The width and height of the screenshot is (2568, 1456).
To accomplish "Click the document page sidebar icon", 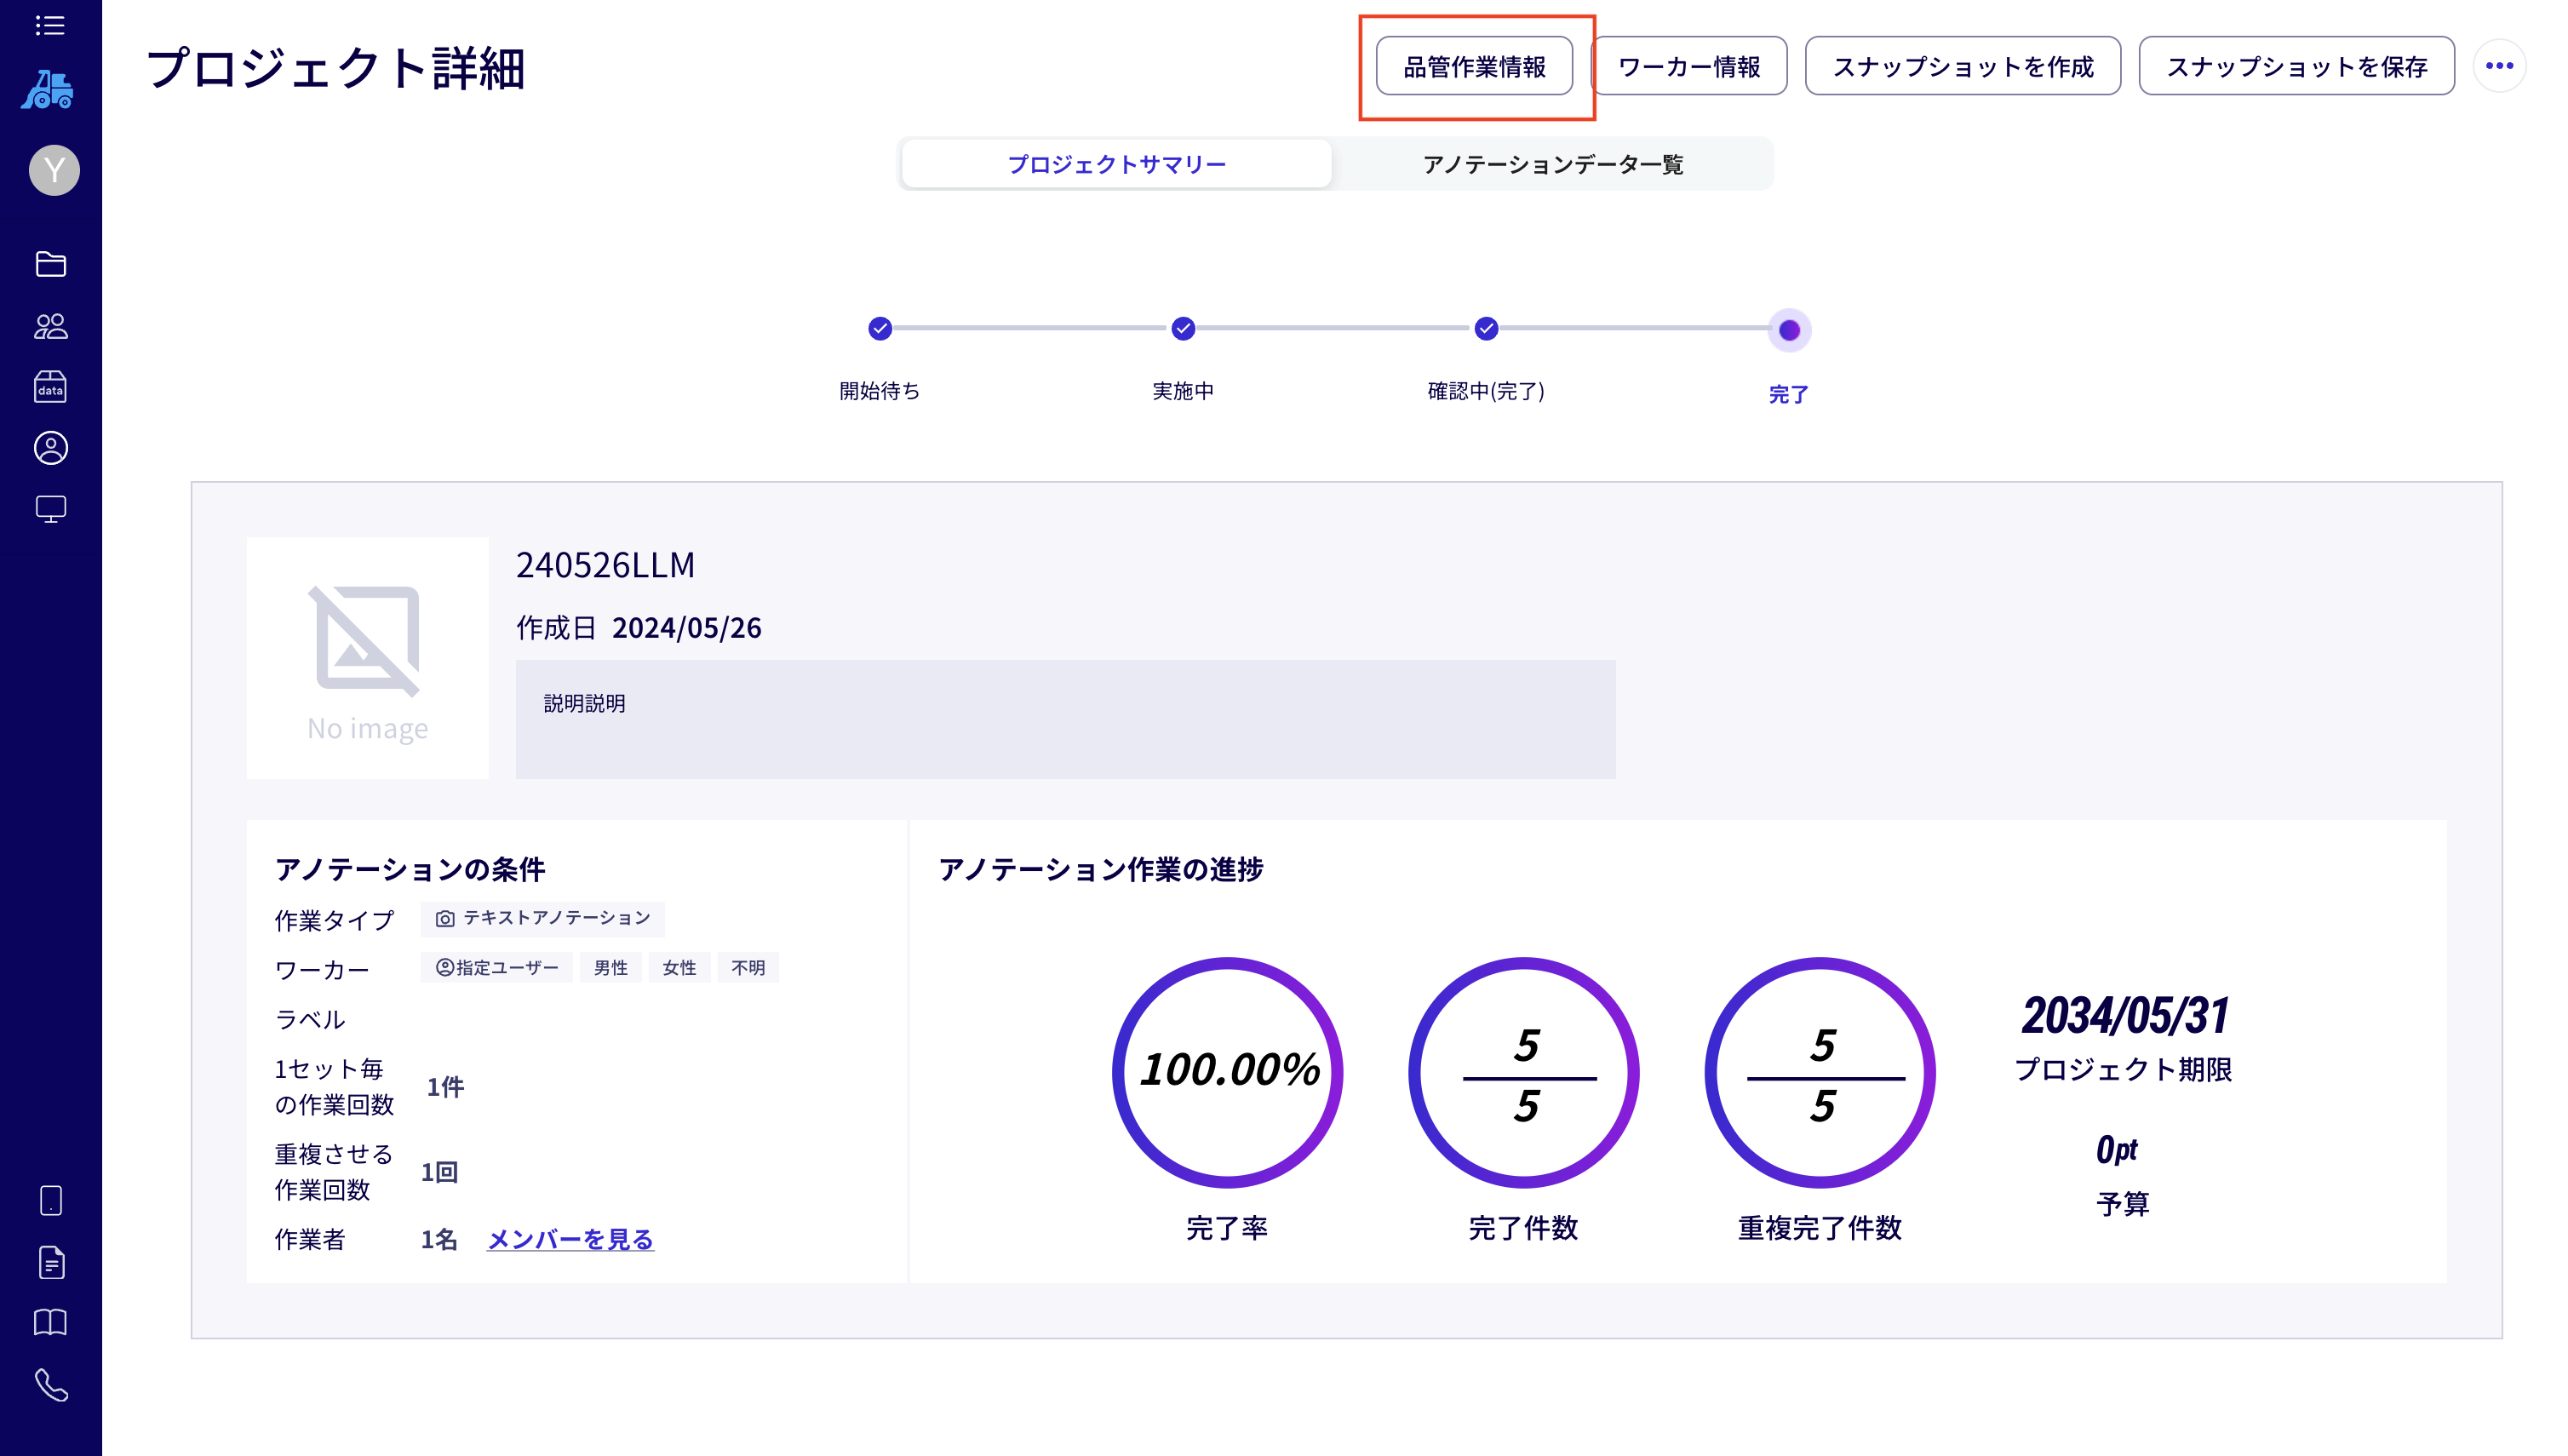I will coord(50,1262).
